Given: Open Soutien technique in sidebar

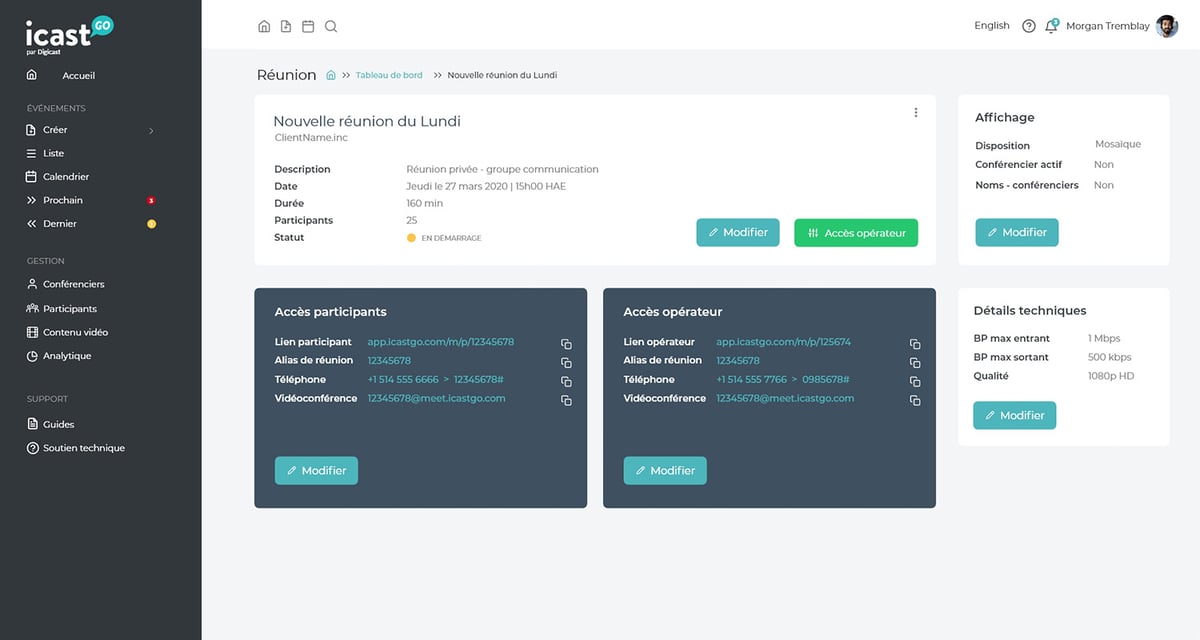Looking at the screenshot, I should click(x=84, y=448).
